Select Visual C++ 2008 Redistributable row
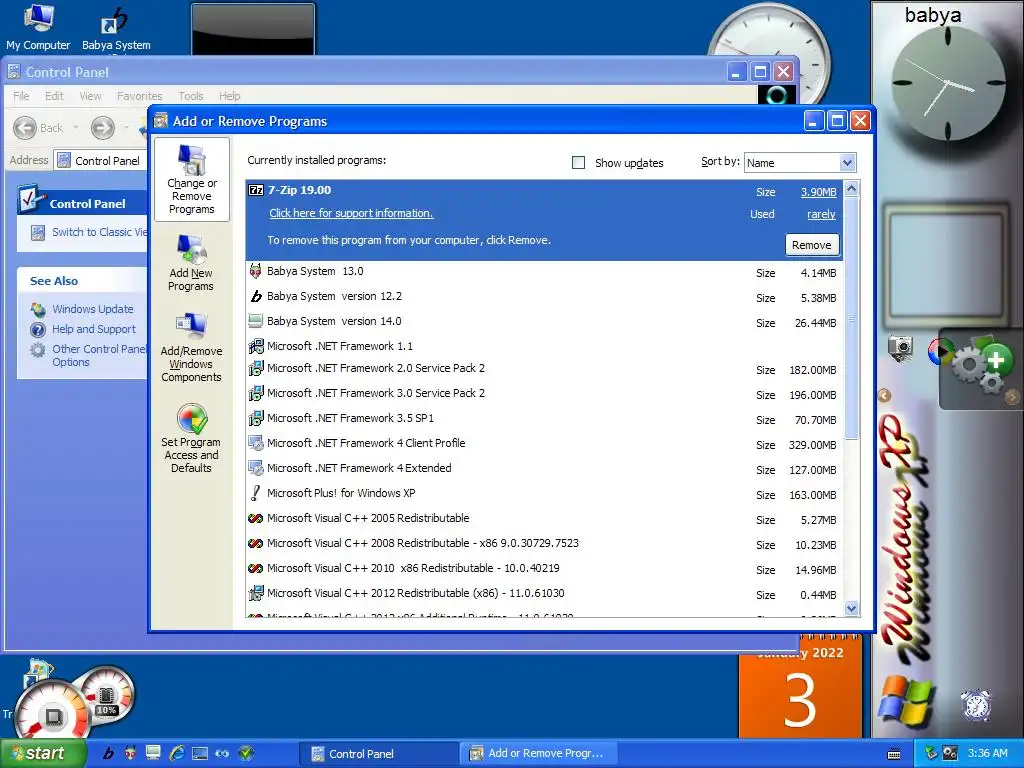Viewport: 1024px width, 768px height. point(545,544)
